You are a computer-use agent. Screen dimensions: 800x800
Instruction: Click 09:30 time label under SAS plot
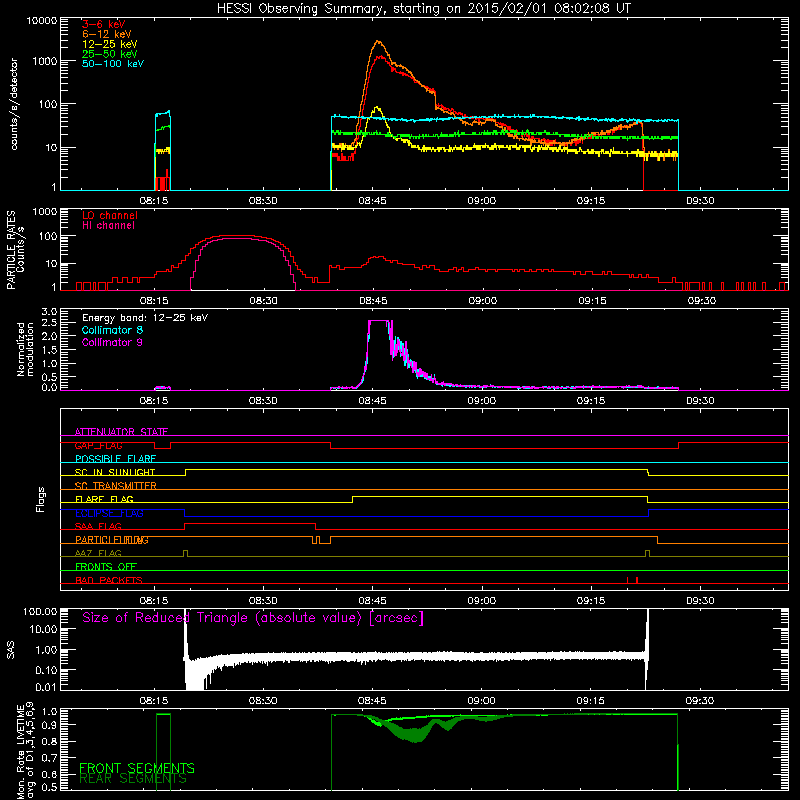click(701, 701)
